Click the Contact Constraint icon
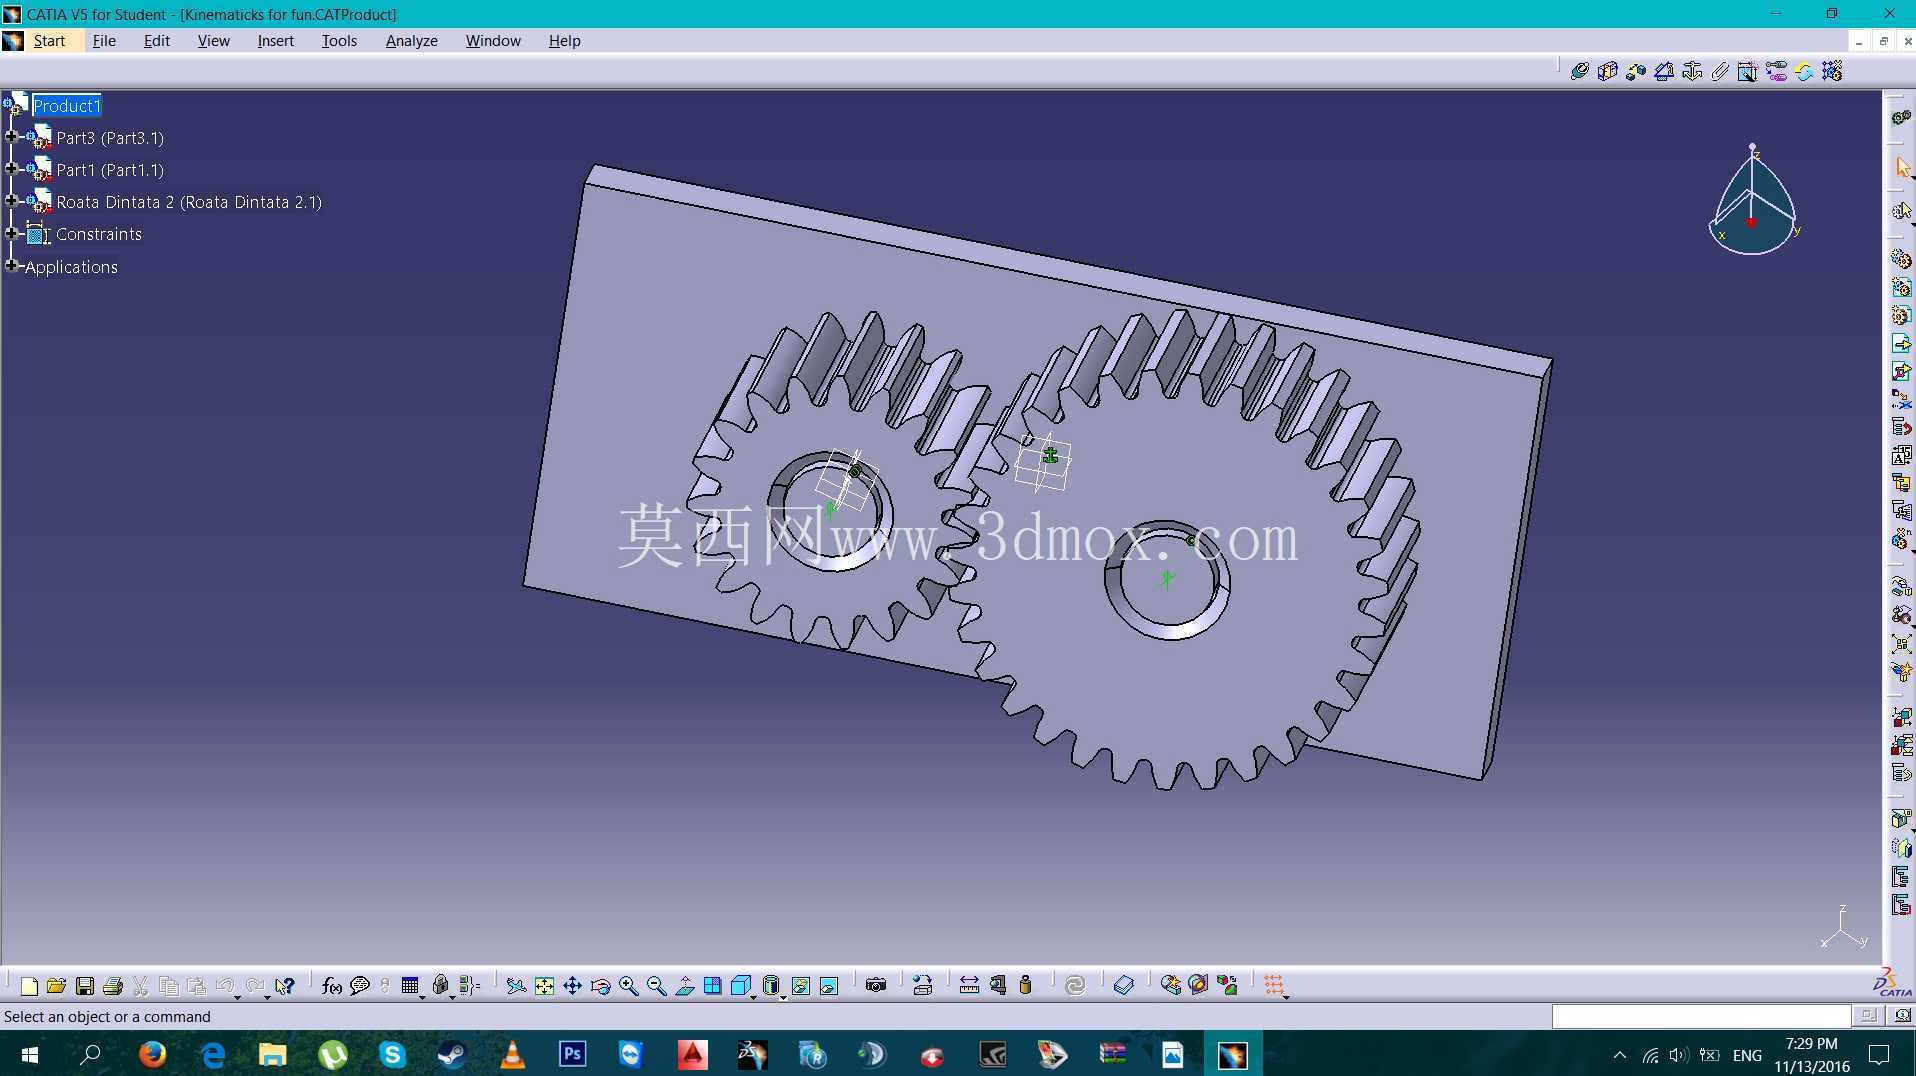Viewport: 1916px width, 1076px height. pyautogui.click(x=1608, y=71)
